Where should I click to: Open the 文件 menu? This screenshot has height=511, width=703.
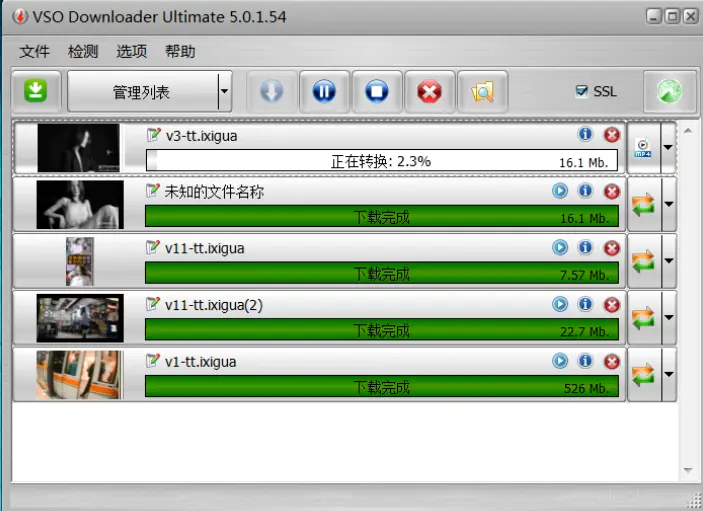(34, 51)
